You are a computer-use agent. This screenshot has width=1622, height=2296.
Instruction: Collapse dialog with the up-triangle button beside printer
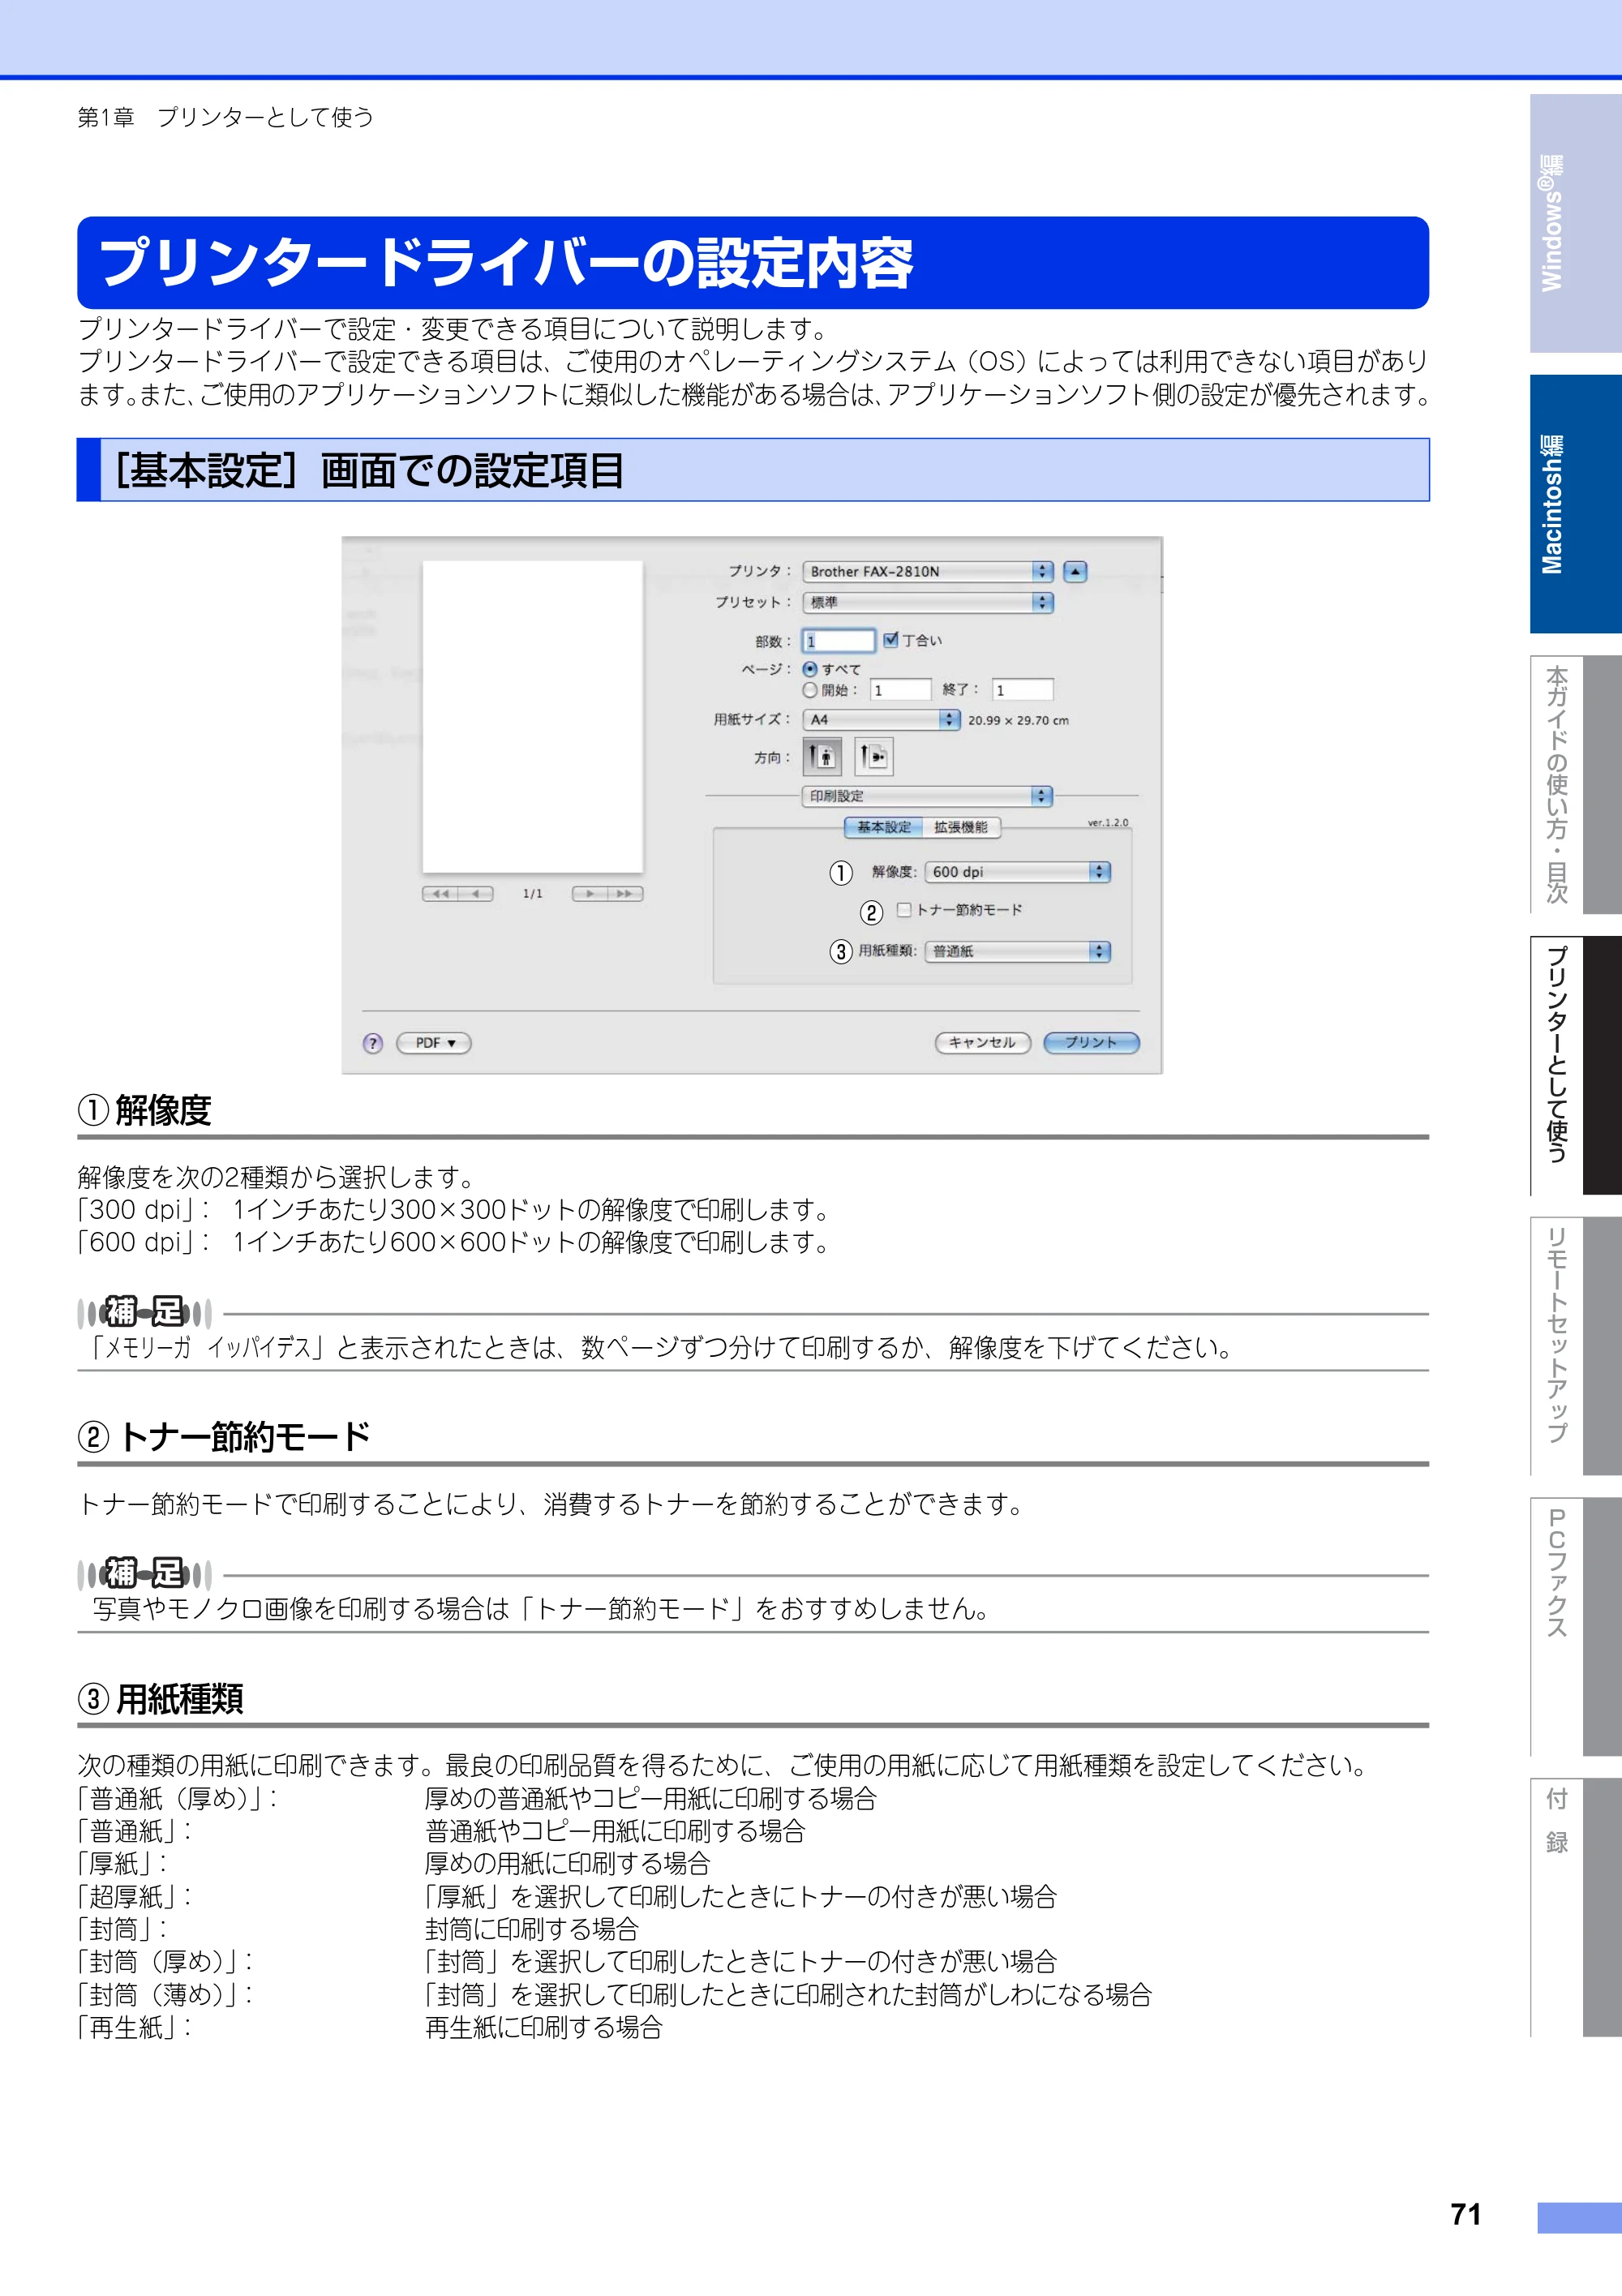[1075, 571]
